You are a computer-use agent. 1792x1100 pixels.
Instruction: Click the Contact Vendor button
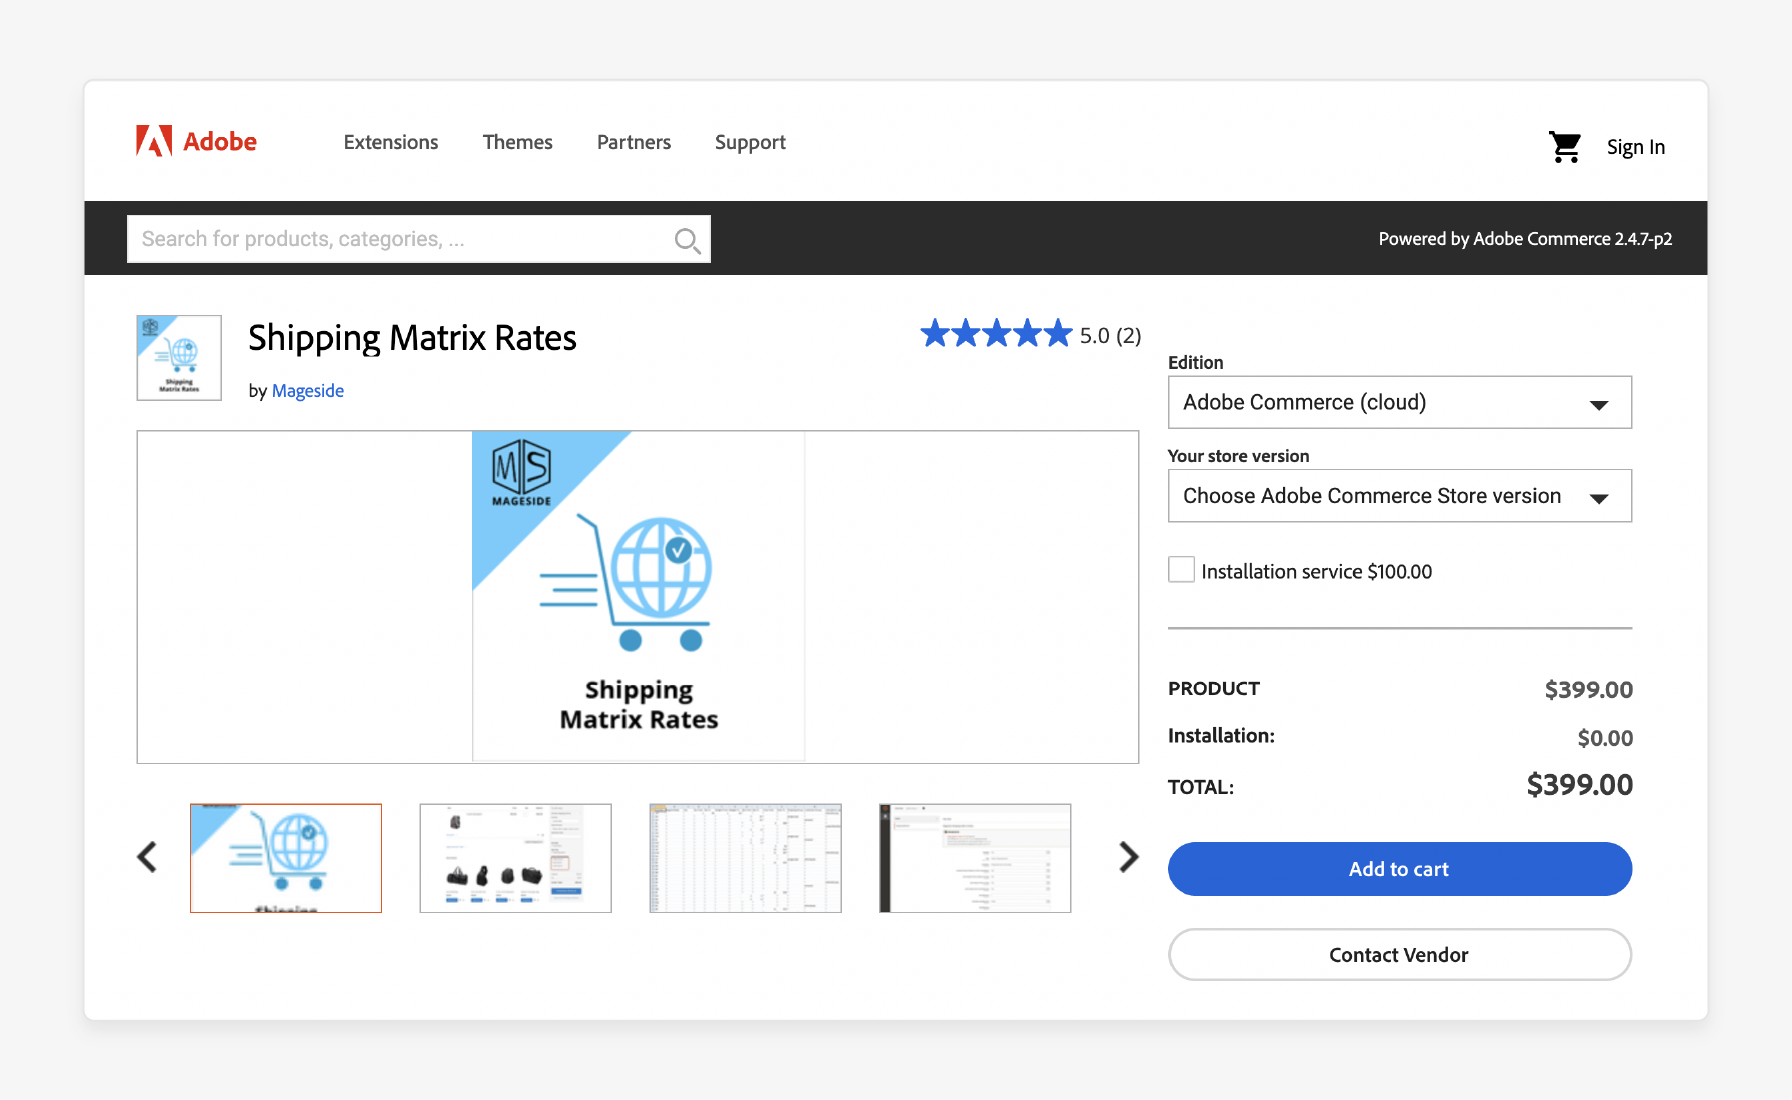tap(1400, 955)
